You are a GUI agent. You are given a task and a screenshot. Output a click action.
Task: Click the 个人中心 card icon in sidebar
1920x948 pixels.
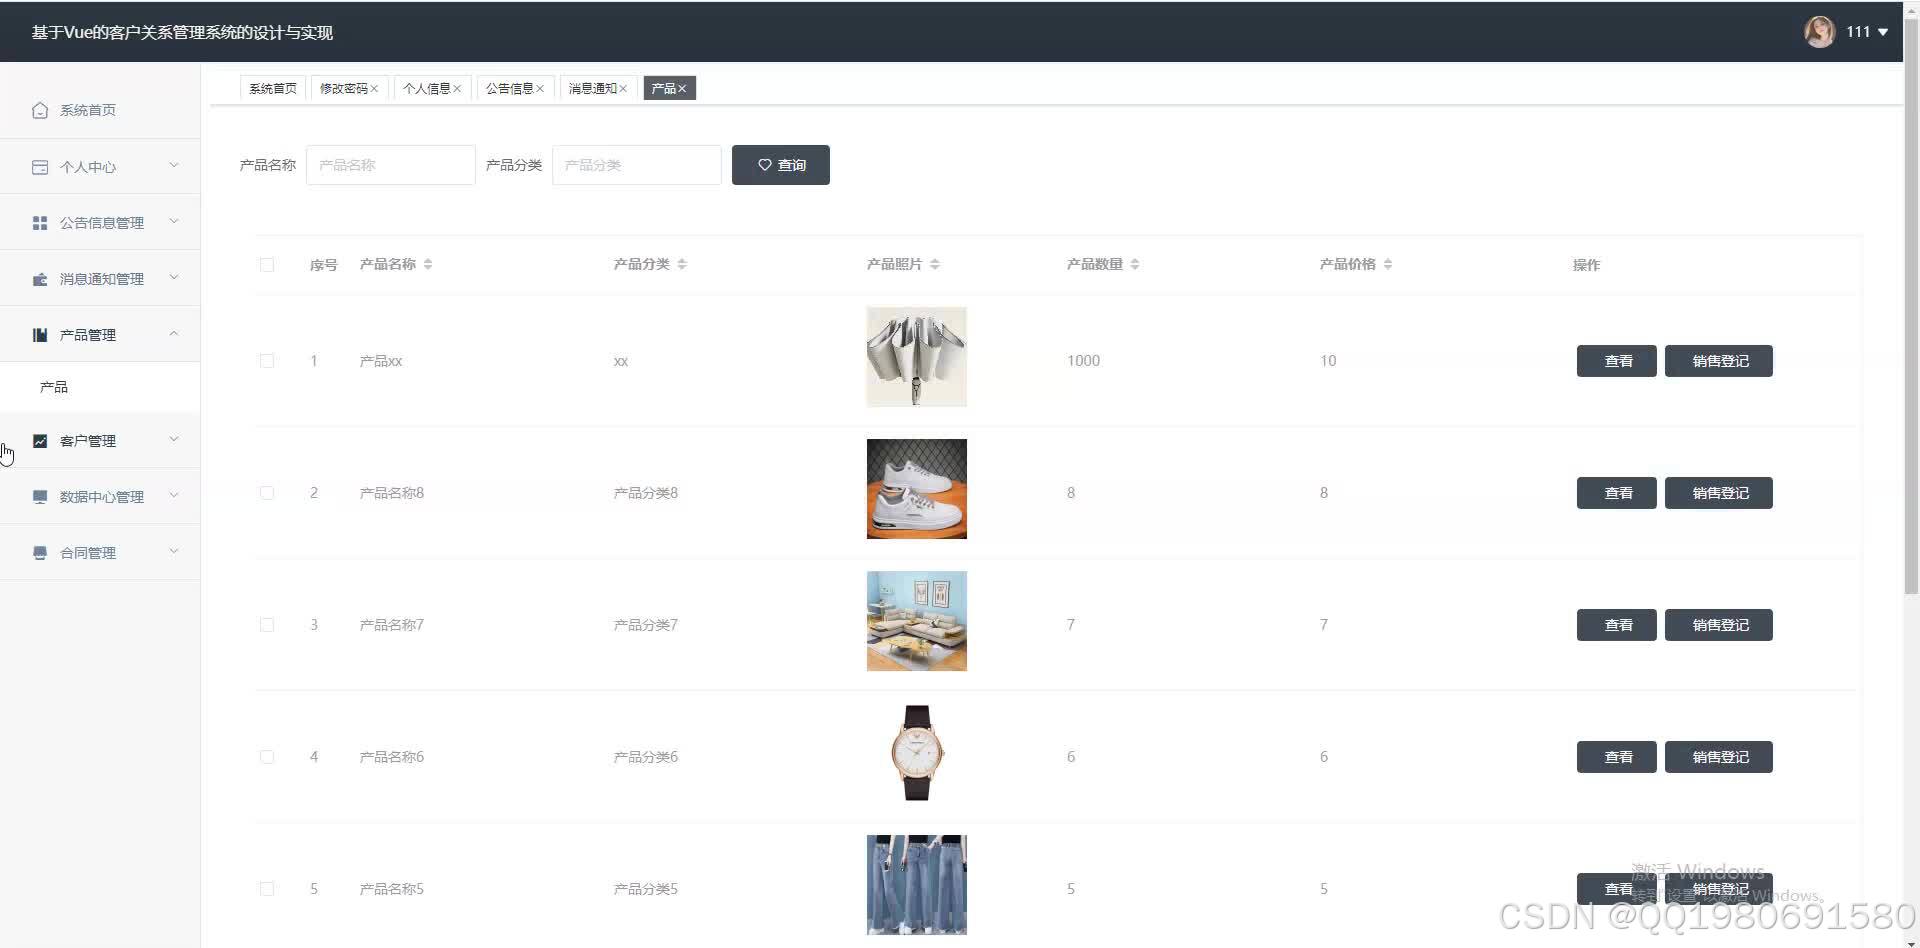point(40,167)
